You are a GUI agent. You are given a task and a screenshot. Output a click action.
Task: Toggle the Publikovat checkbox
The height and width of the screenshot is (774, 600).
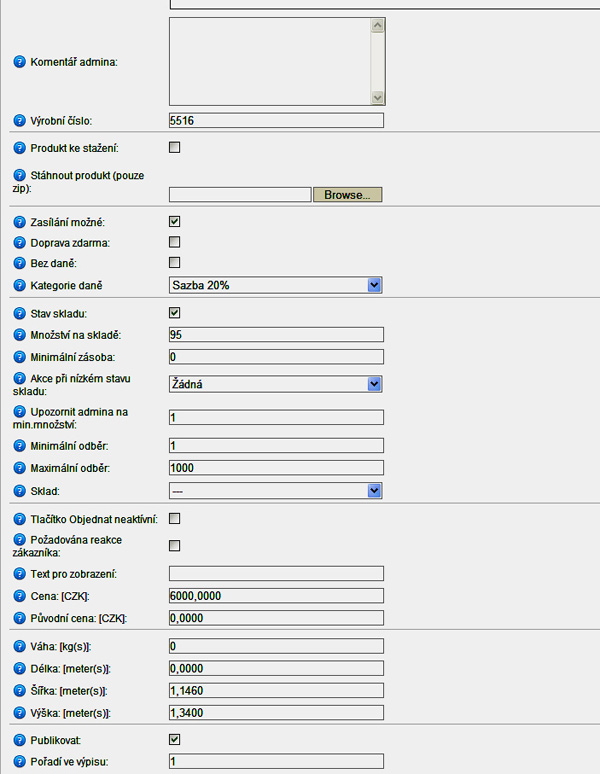coord(175,739)
